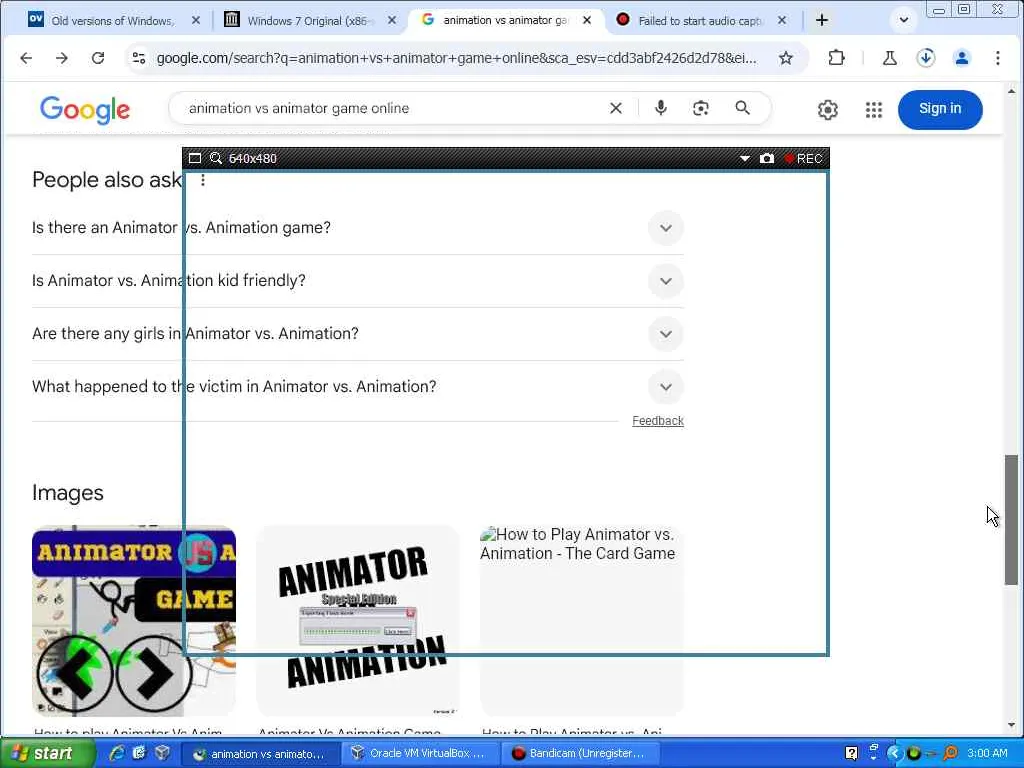Click the 'Images' section heading
The height and width of the screenshot is (768, 1024).
click(68, 493)
